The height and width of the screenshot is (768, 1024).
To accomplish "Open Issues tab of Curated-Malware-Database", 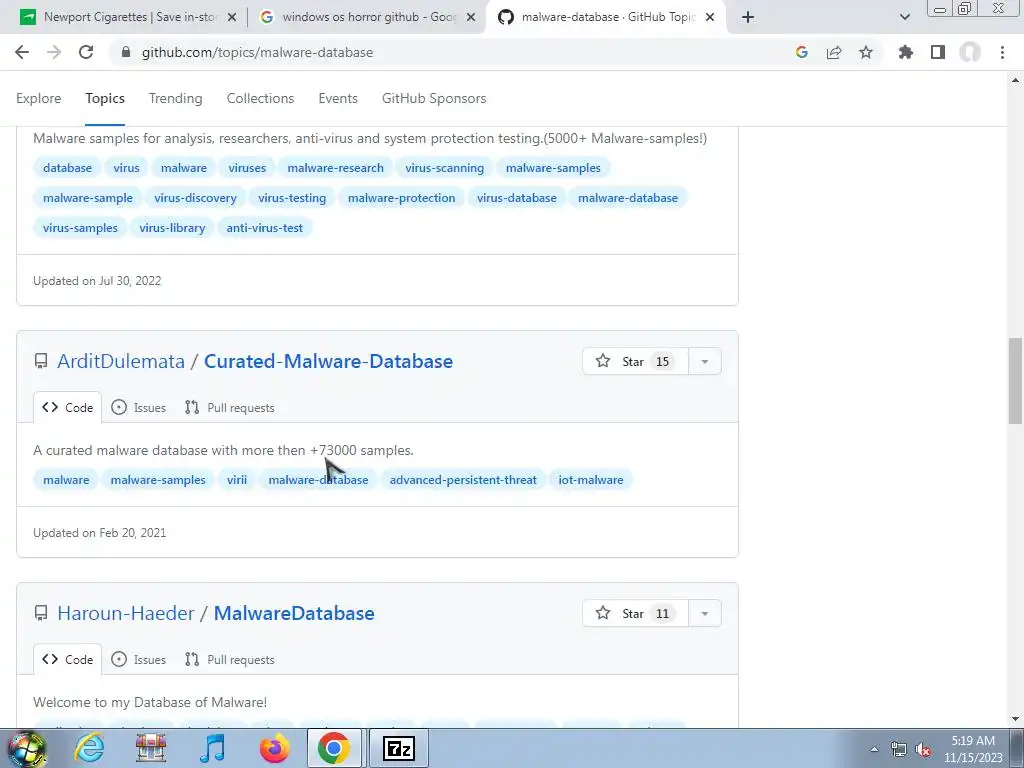I will (138, 408).
